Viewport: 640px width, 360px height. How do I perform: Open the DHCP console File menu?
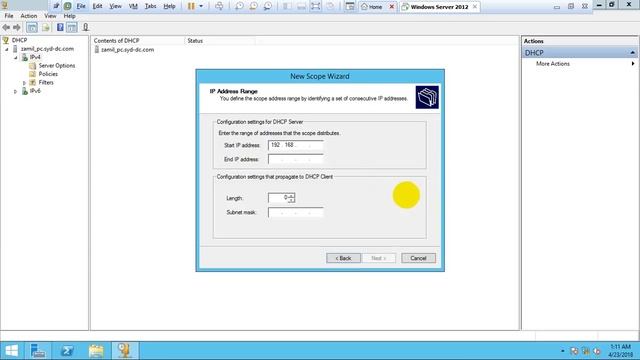tap(9, 16)
